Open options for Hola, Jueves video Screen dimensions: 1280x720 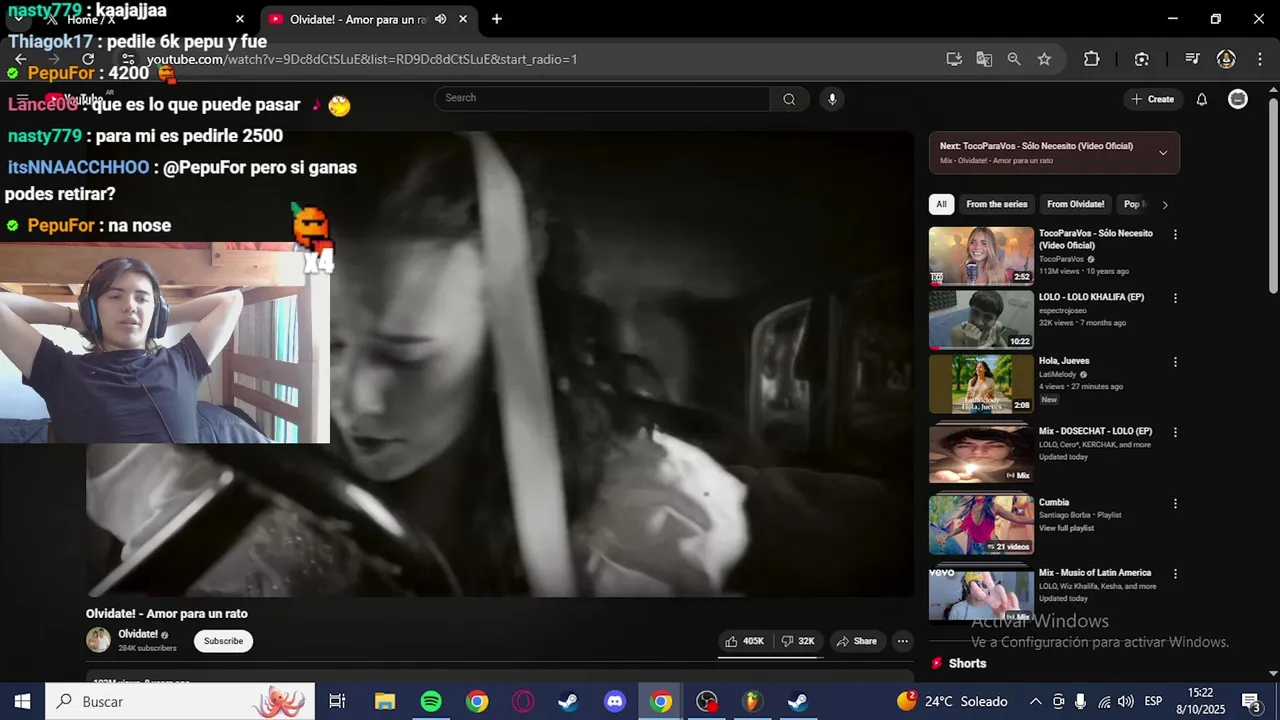coord(1175,362)
